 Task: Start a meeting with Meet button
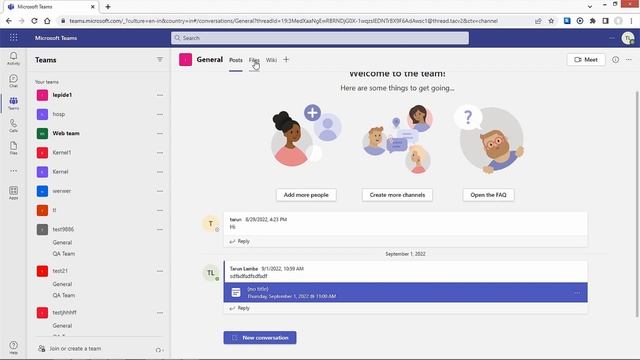(x=586, y=60)
